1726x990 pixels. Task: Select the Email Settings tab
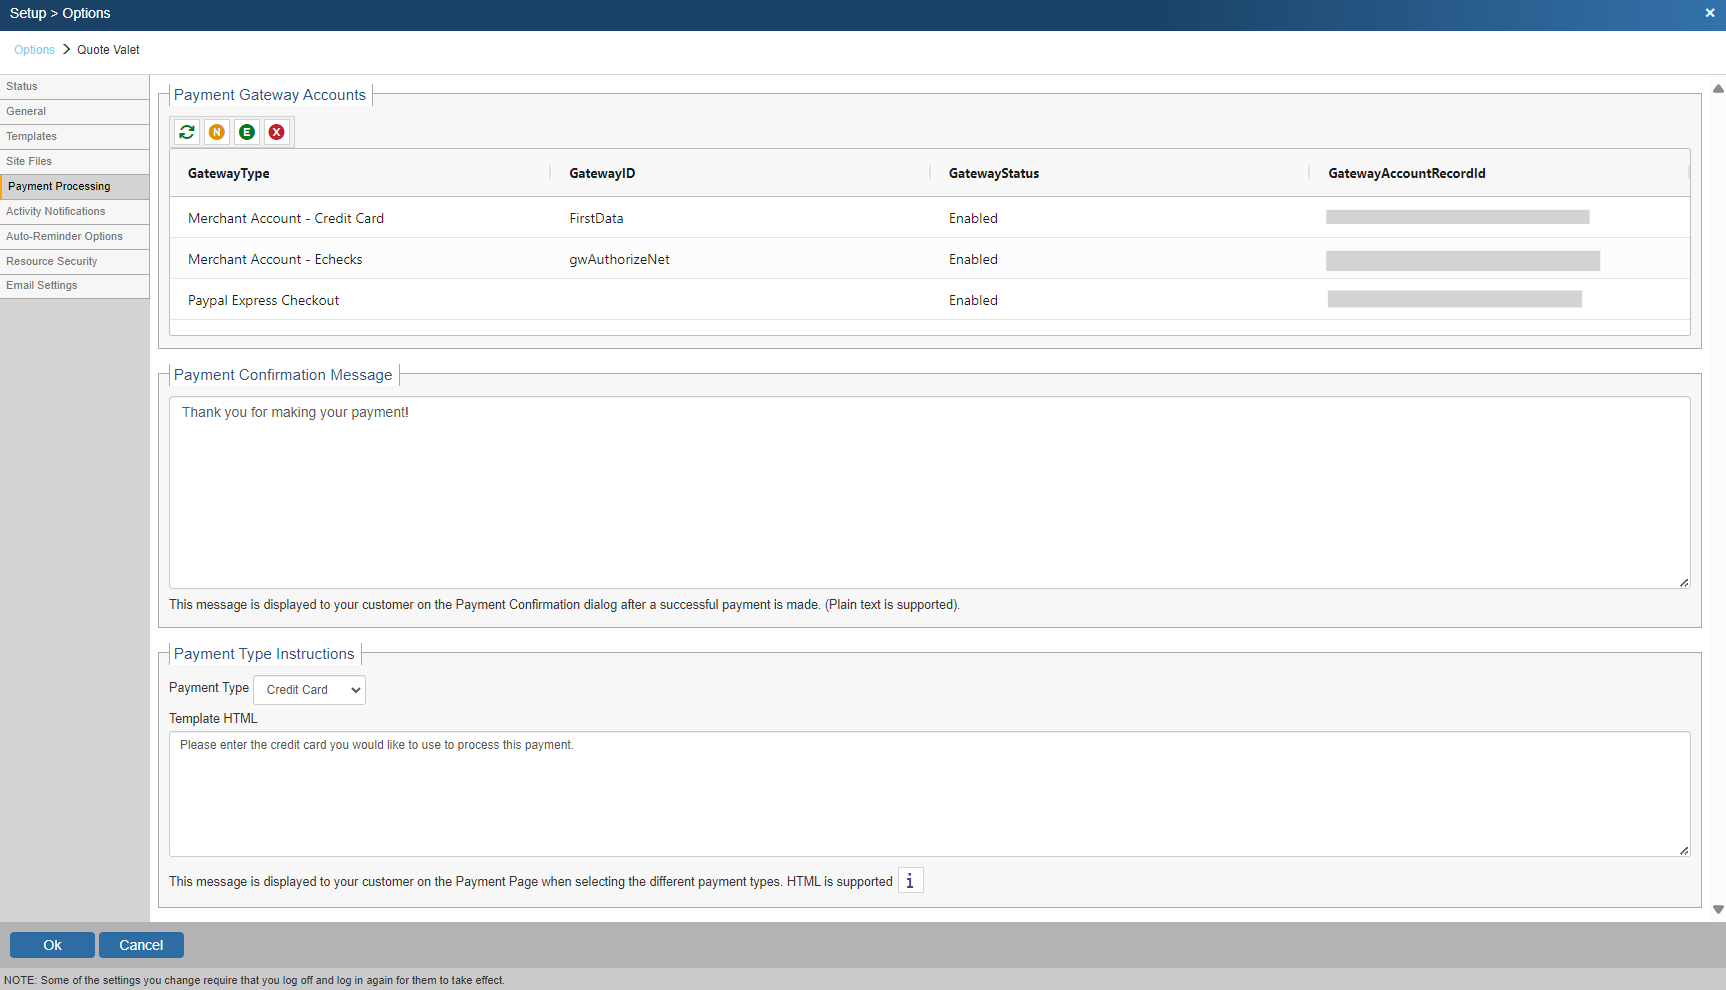pos(74,286)
